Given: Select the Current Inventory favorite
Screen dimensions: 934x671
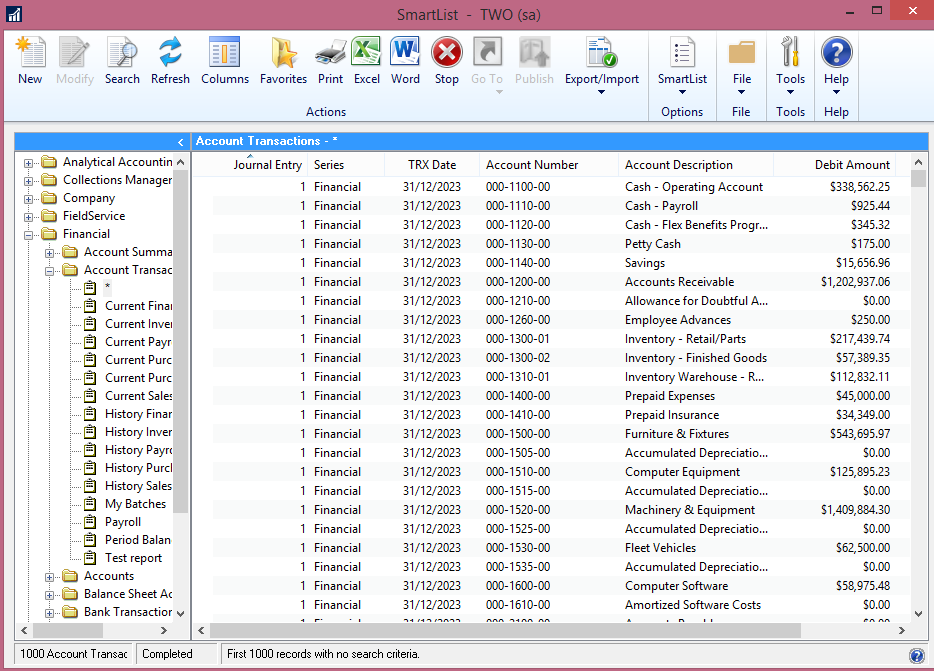Looking at the screenshot, I should click(x=138, y=324).
